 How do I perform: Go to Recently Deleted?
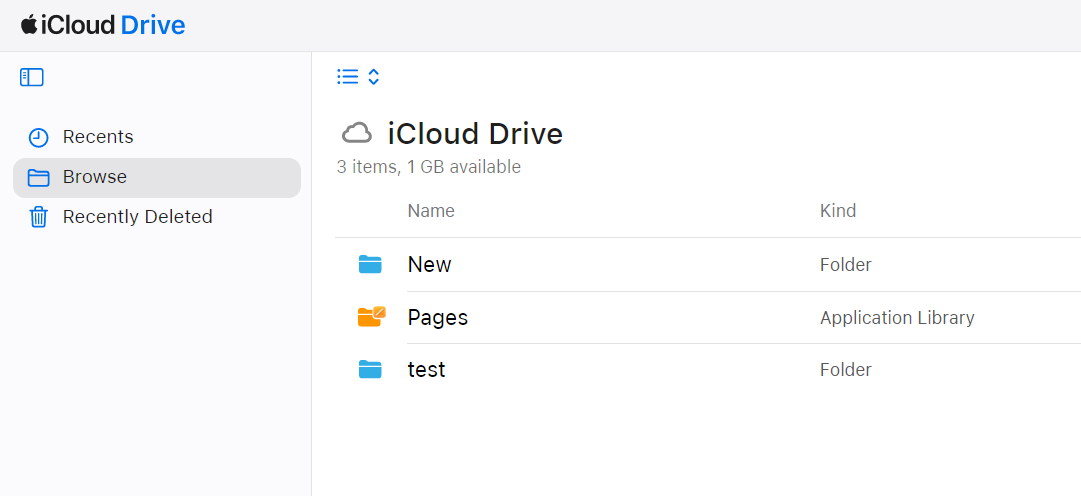[137, 217]
